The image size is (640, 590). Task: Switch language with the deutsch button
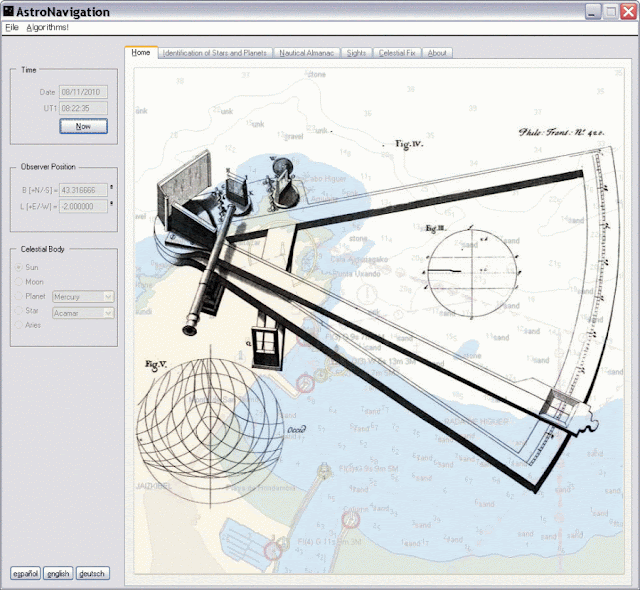pos(92,574)
